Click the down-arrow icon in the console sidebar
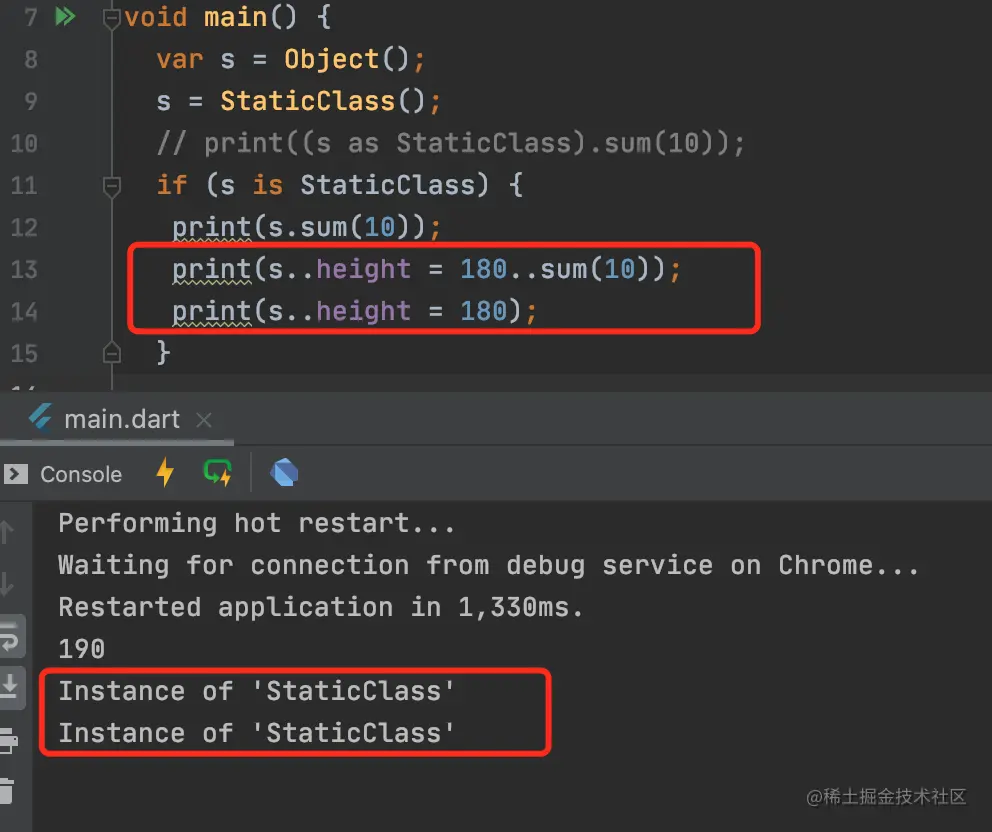The height and width of the screenshot is (832, 992). [x=7, y=583]
